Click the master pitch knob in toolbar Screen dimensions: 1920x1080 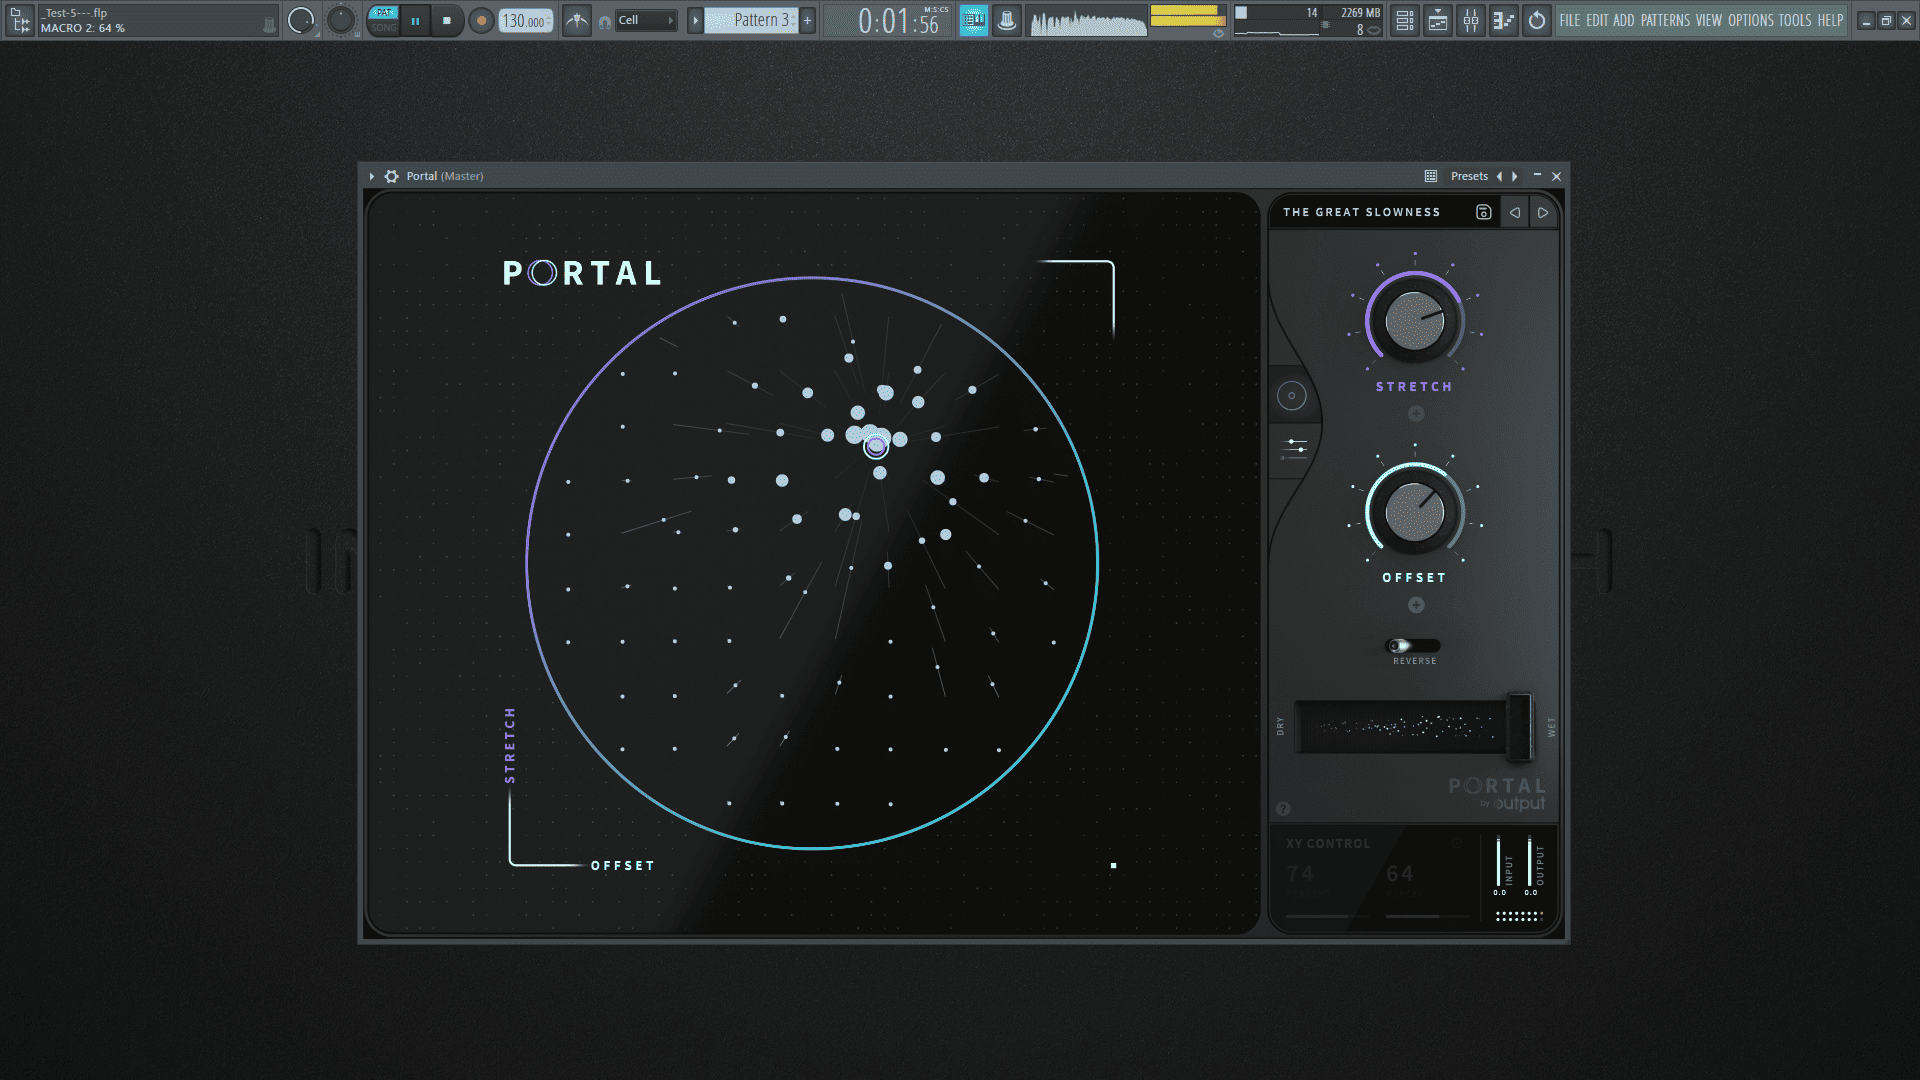pyautogui.click(x=341, y=20)
